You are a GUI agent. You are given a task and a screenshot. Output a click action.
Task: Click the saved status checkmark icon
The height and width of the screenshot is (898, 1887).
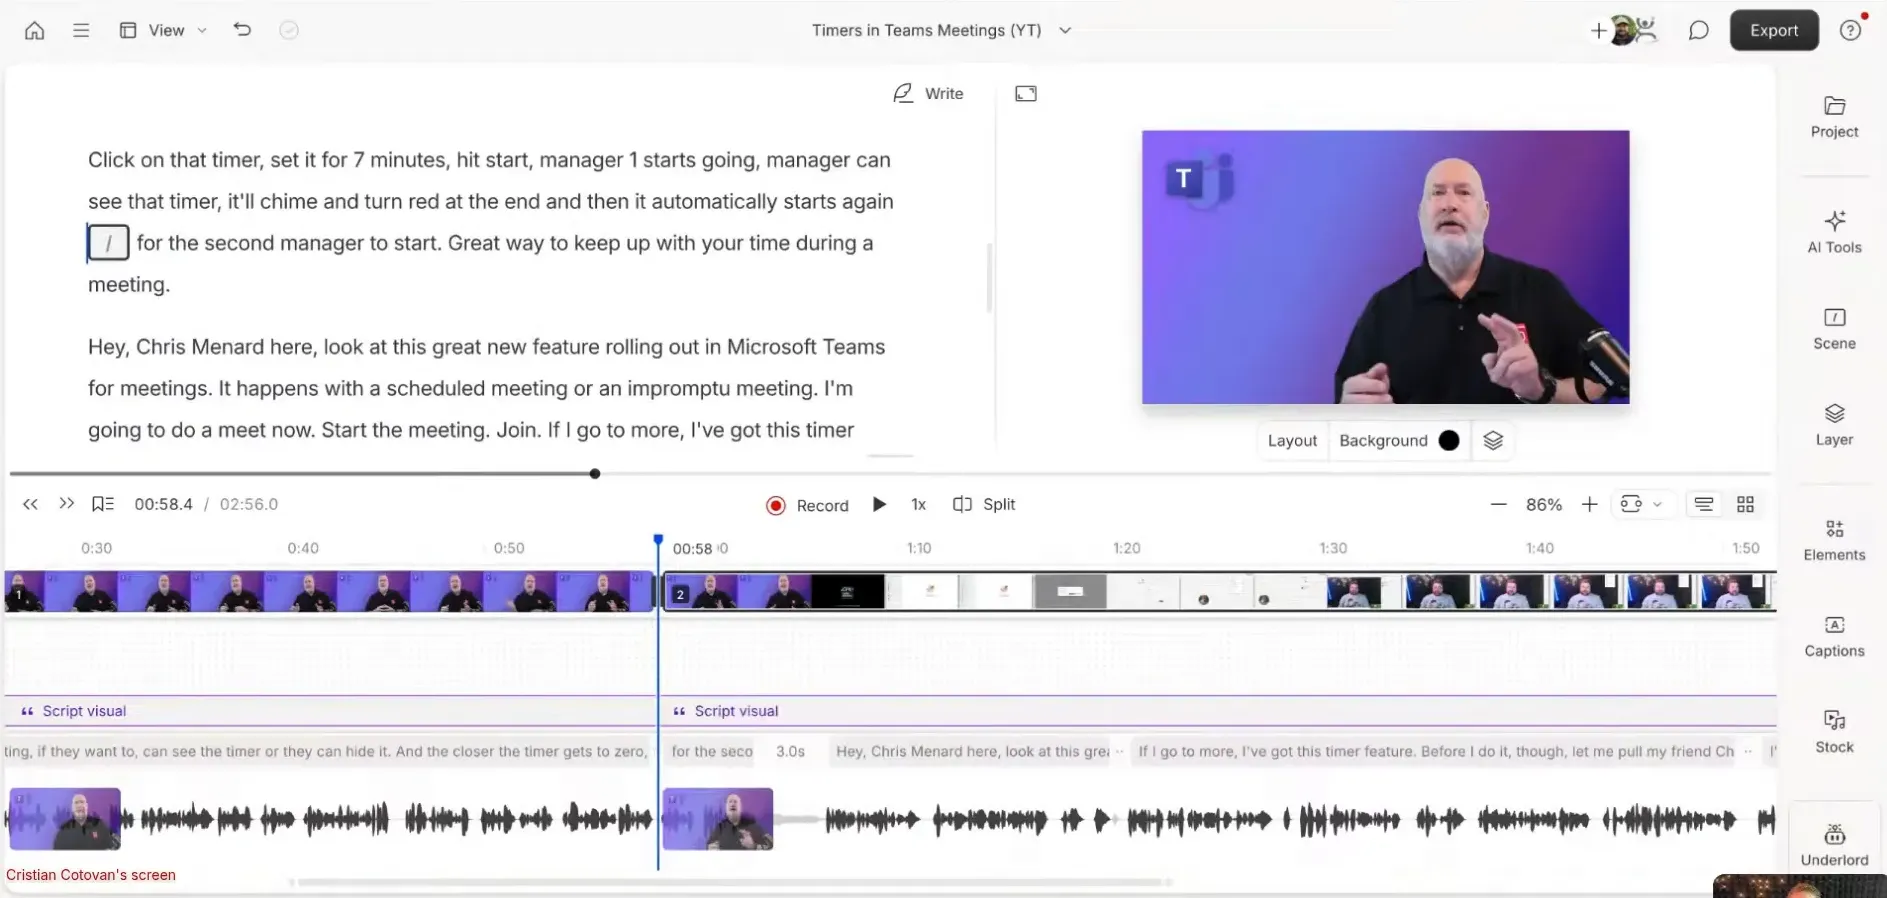pyautogui.click(x=289, y=30)
